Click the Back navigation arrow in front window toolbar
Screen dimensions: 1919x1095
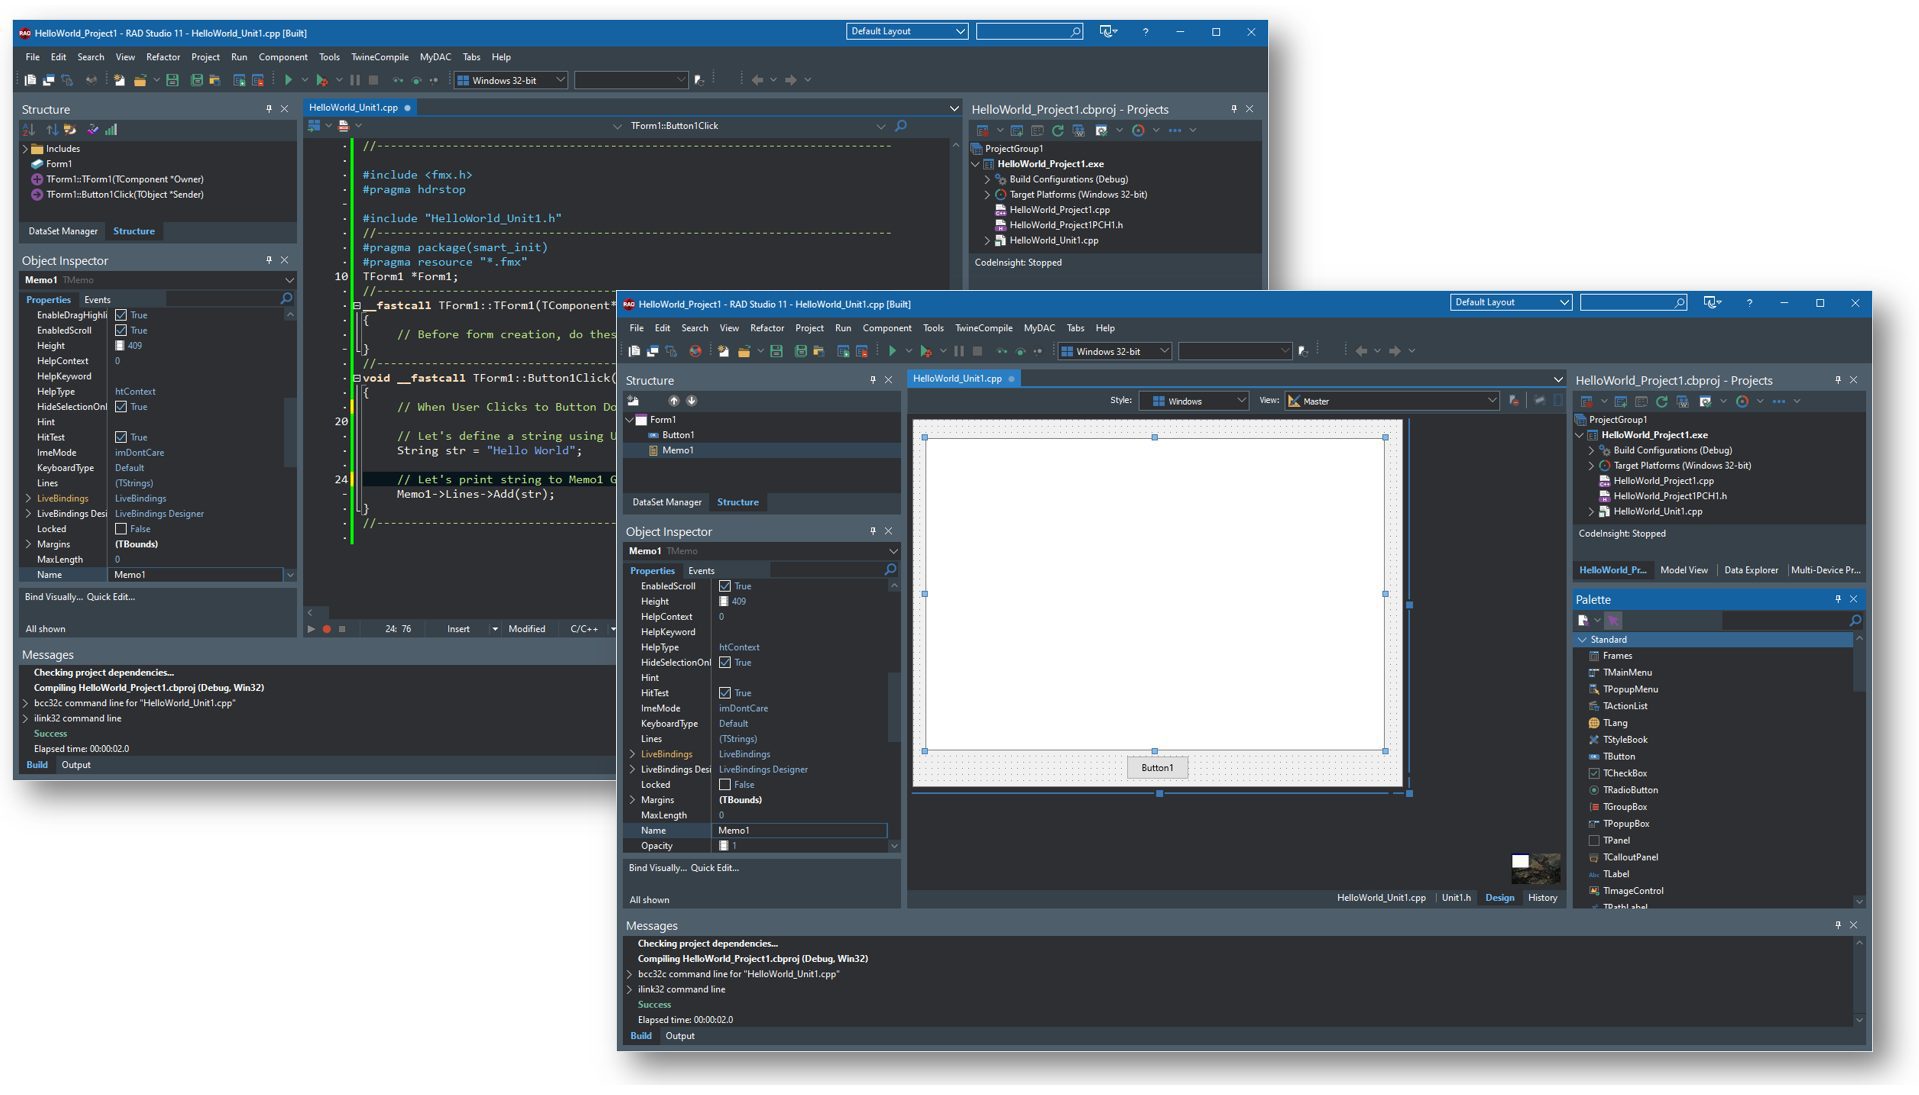(x=1361, y=351)
